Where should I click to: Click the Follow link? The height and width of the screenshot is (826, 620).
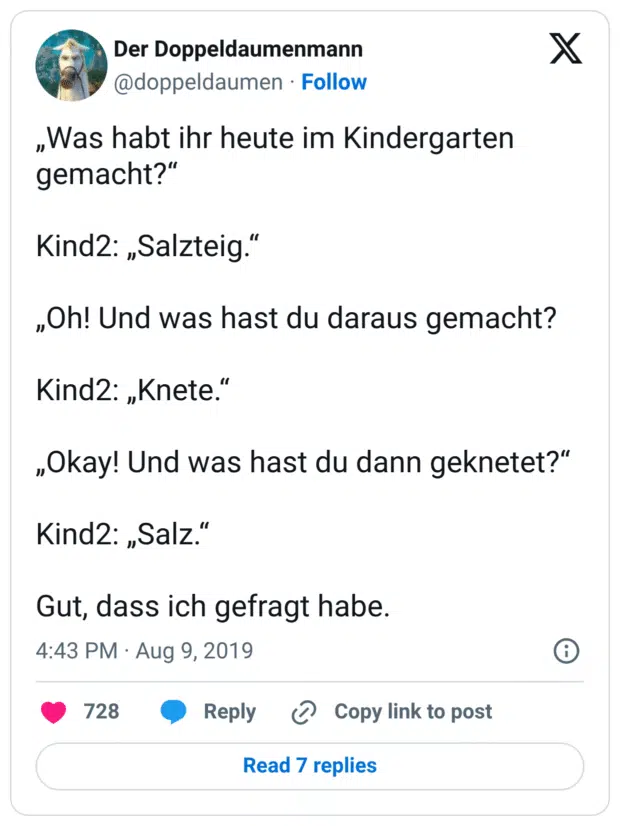pos(334,82)
